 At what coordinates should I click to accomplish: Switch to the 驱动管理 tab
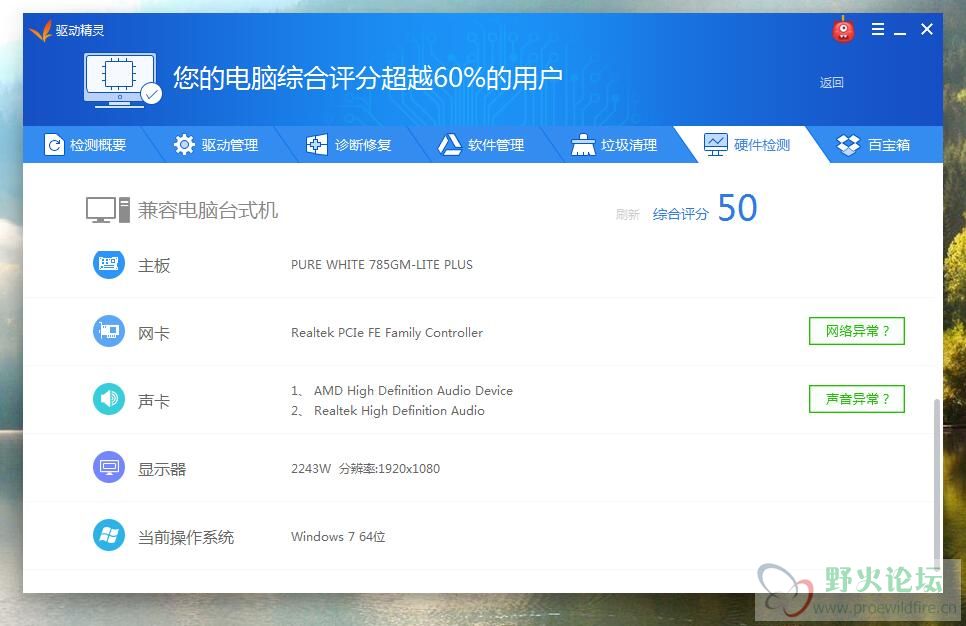(216, 145)
